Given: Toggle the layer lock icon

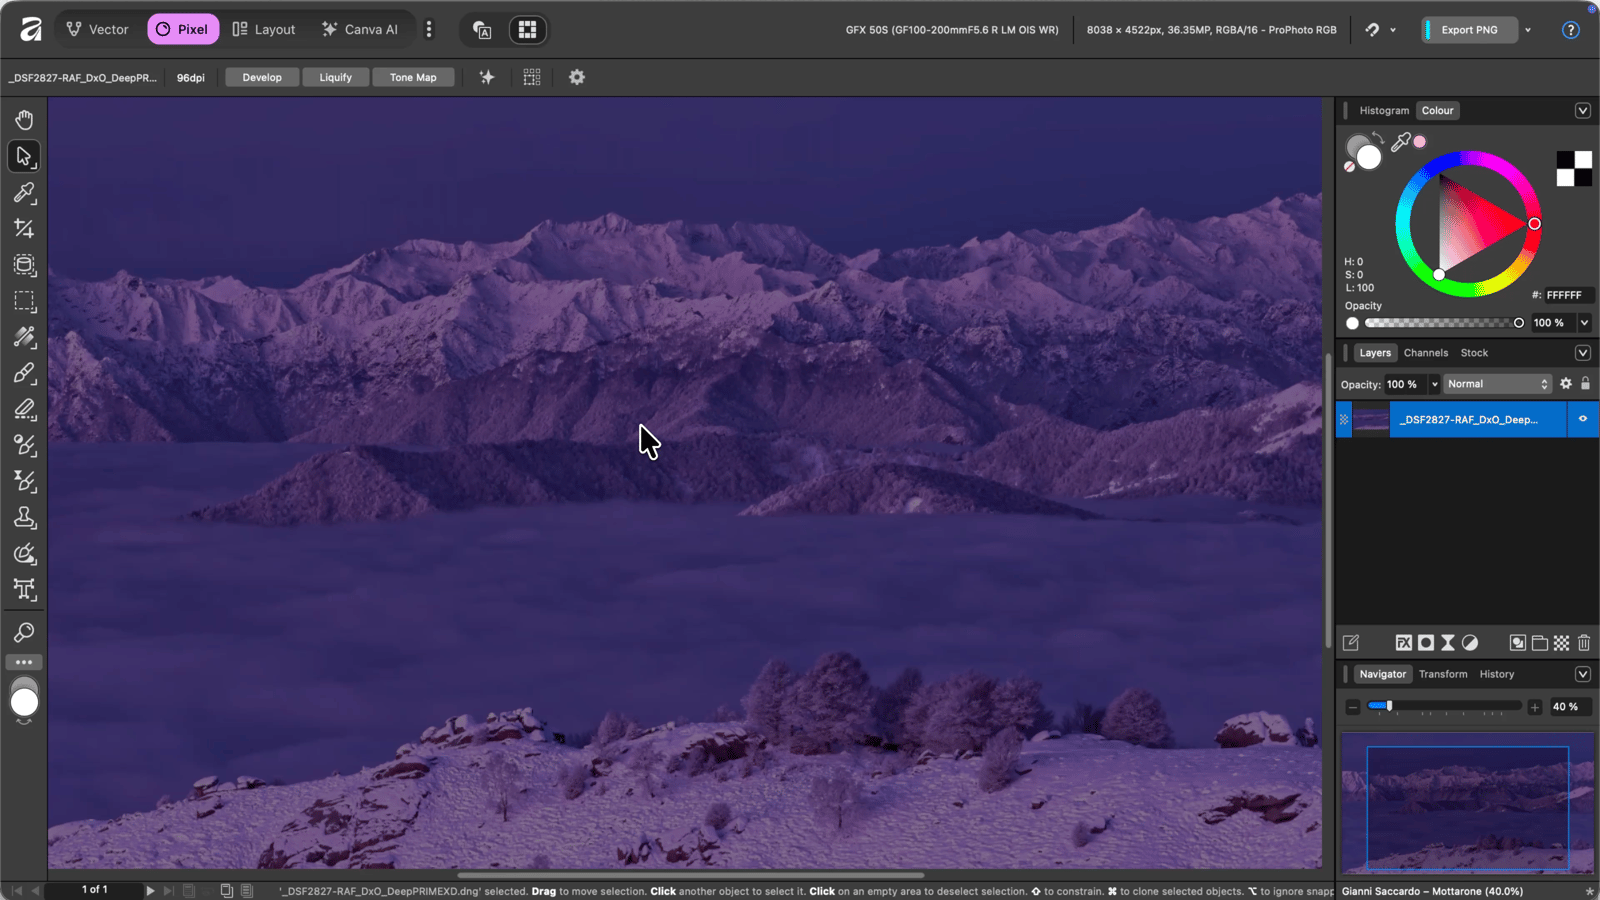Looking at the screenshot, I should (1585, 384).
